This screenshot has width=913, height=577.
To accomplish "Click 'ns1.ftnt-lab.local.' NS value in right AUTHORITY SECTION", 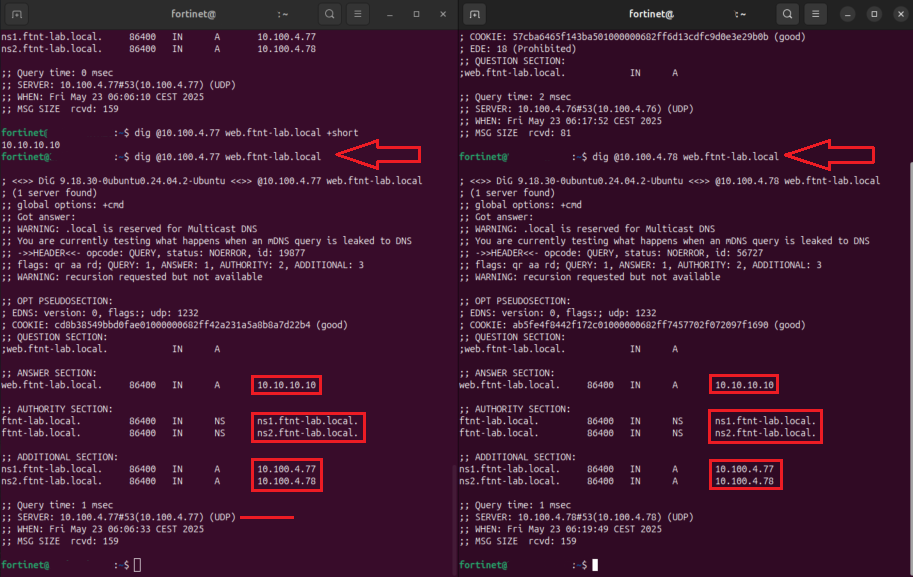I will [x=765, y=421].
